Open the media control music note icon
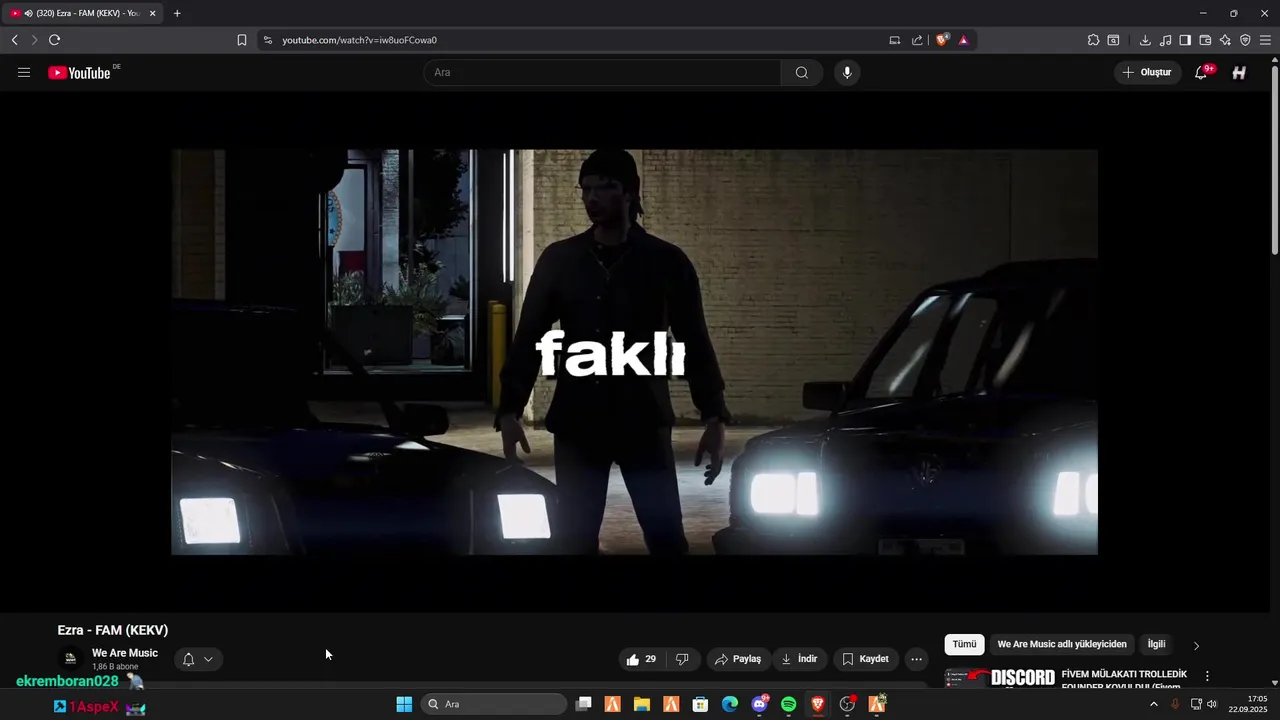 pos(1165,40)
